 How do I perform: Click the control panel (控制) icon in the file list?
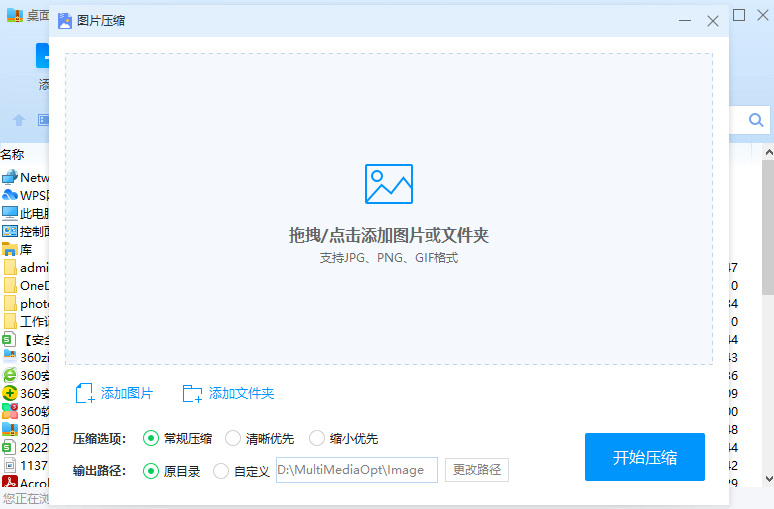coord(10,231)
